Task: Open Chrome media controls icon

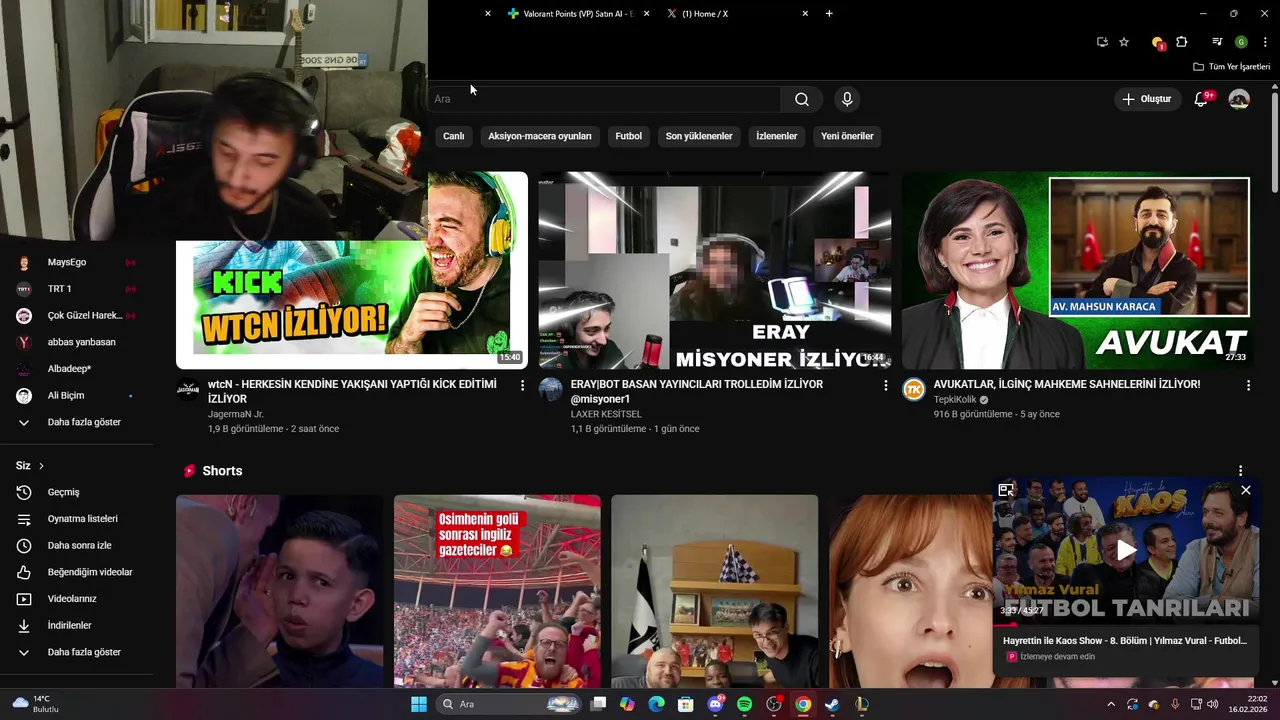Action: click(x=1217, y=42)
